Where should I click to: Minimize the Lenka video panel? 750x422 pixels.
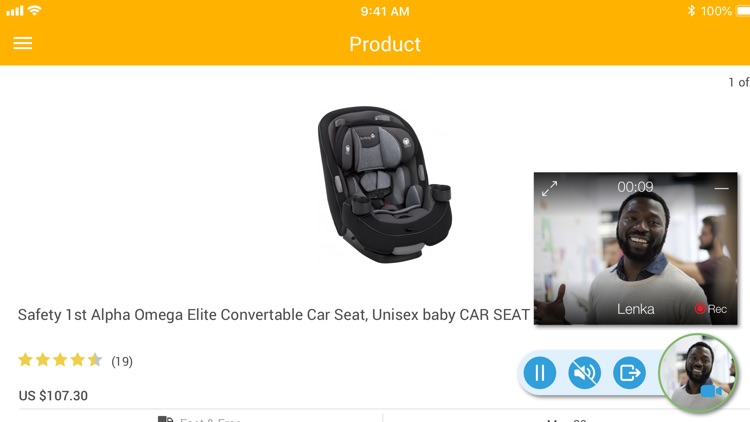click(721, 189)
